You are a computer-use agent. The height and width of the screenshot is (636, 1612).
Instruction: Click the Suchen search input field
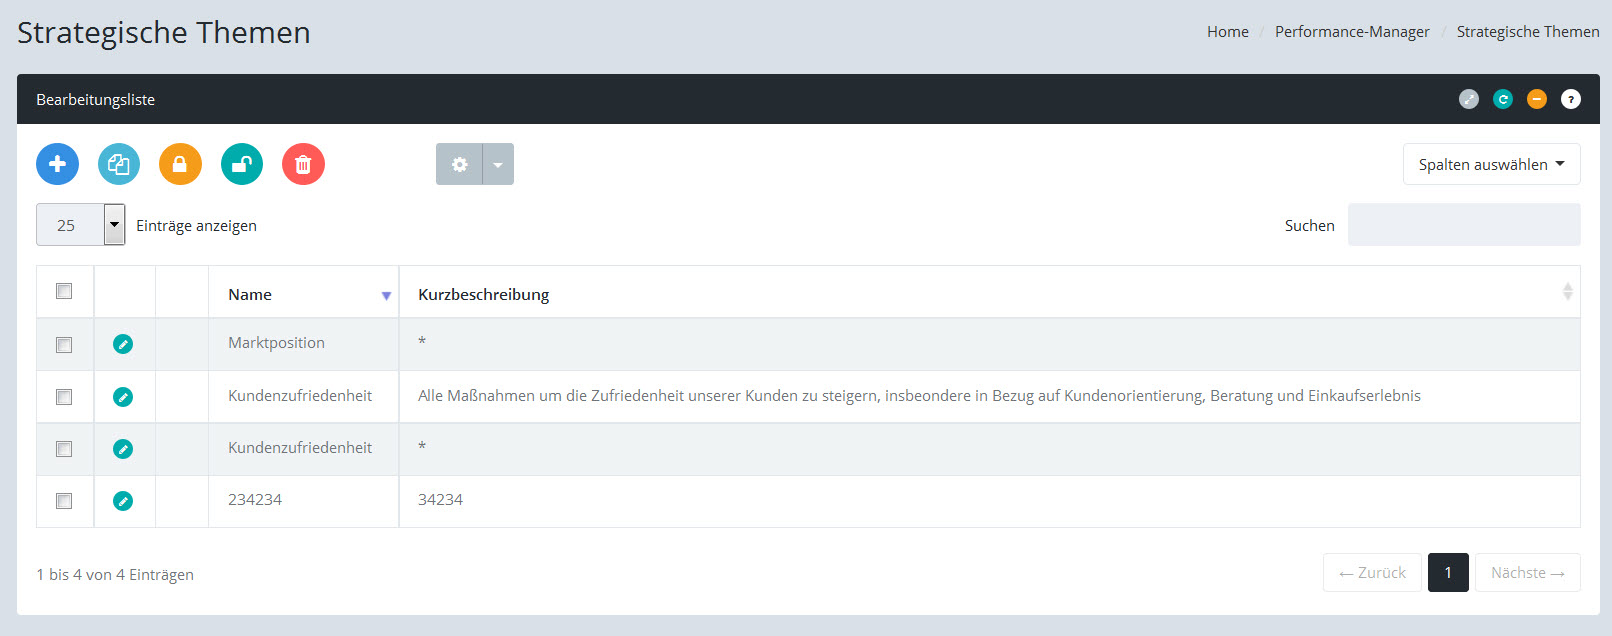pos(1463,225)
